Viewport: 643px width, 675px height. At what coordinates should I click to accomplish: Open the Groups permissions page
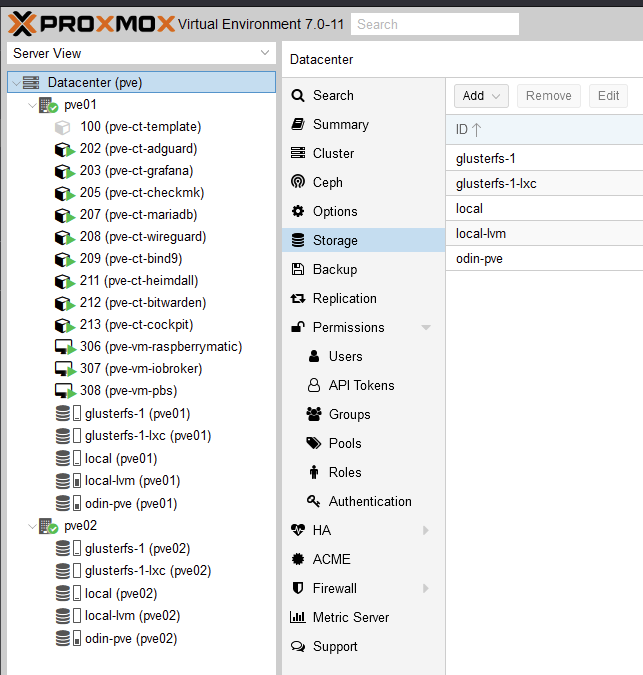(363, 414)
